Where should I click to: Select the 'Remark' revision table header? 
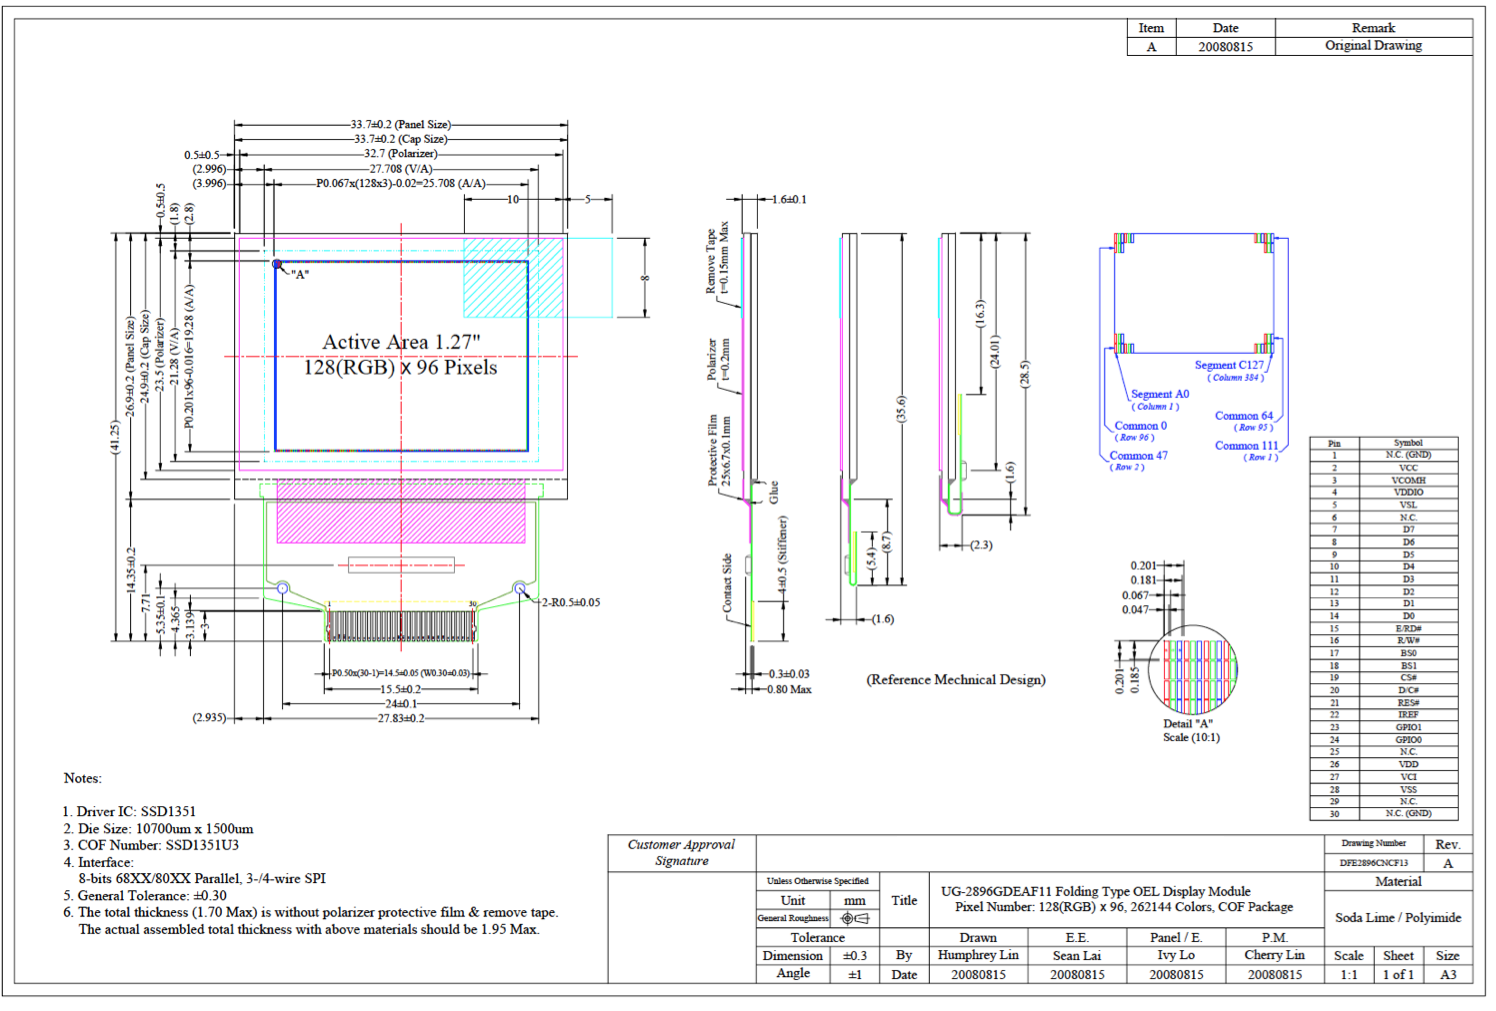click(x=1373, y=28)
